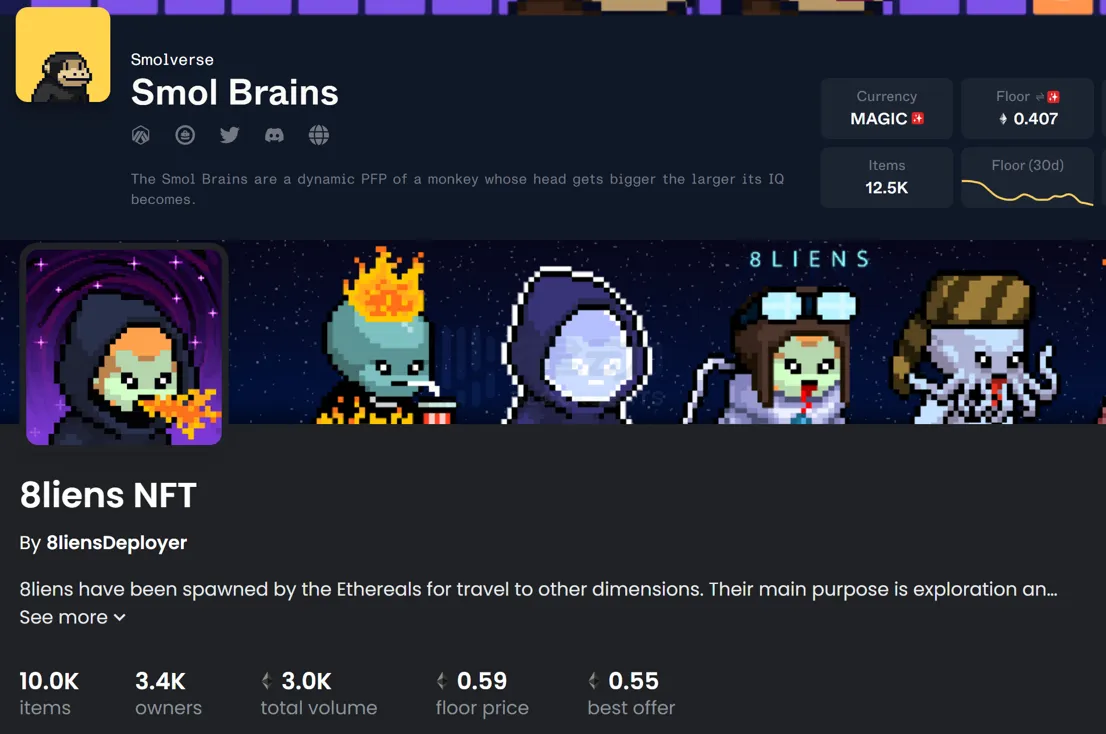1106x734 pixels.
Task: Open the Smolverse collection link
Action: [172, 60]
